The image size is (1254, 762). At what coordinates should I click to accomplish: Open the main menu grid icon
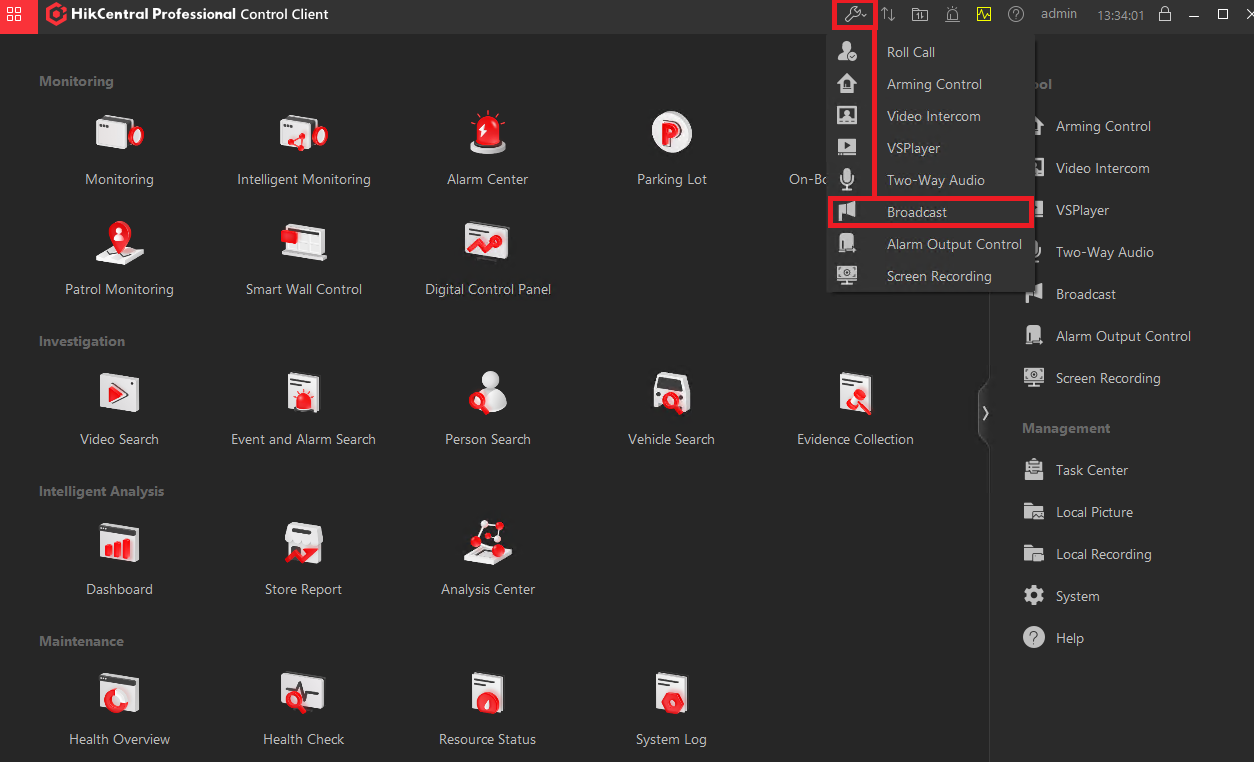click(14, 15)
